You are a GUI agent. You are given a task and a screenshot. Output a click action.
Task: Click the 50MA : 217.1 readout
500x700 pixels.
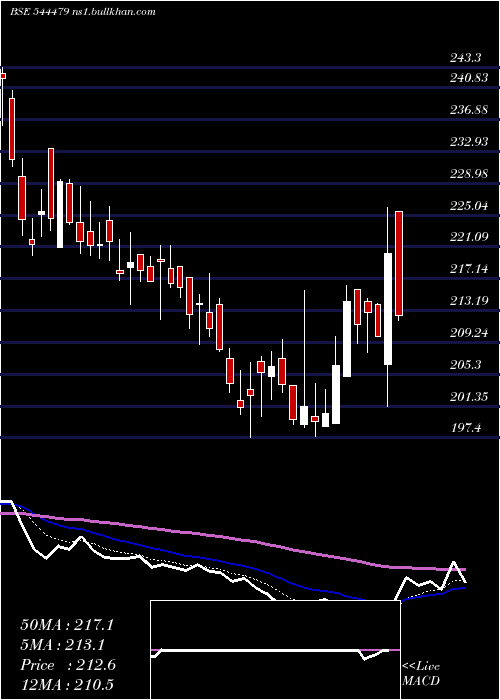[x=67, y=625]
